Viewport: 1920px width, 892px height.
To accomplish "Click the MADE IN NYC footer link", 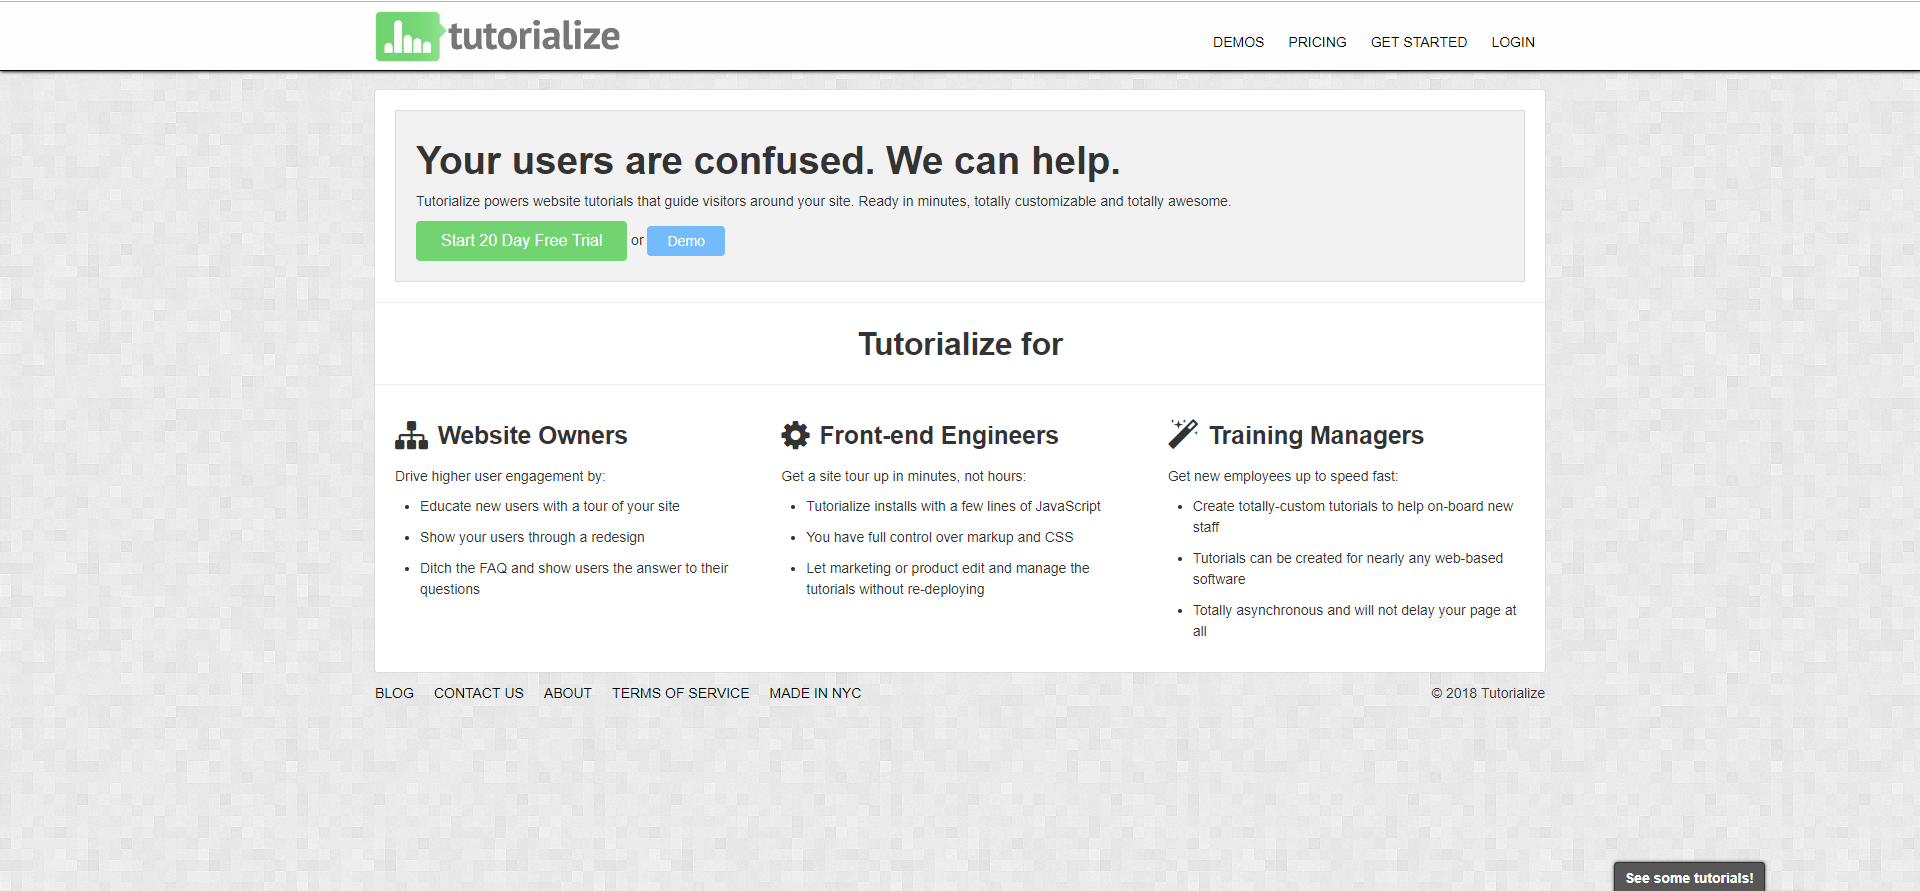I will 815,693.
